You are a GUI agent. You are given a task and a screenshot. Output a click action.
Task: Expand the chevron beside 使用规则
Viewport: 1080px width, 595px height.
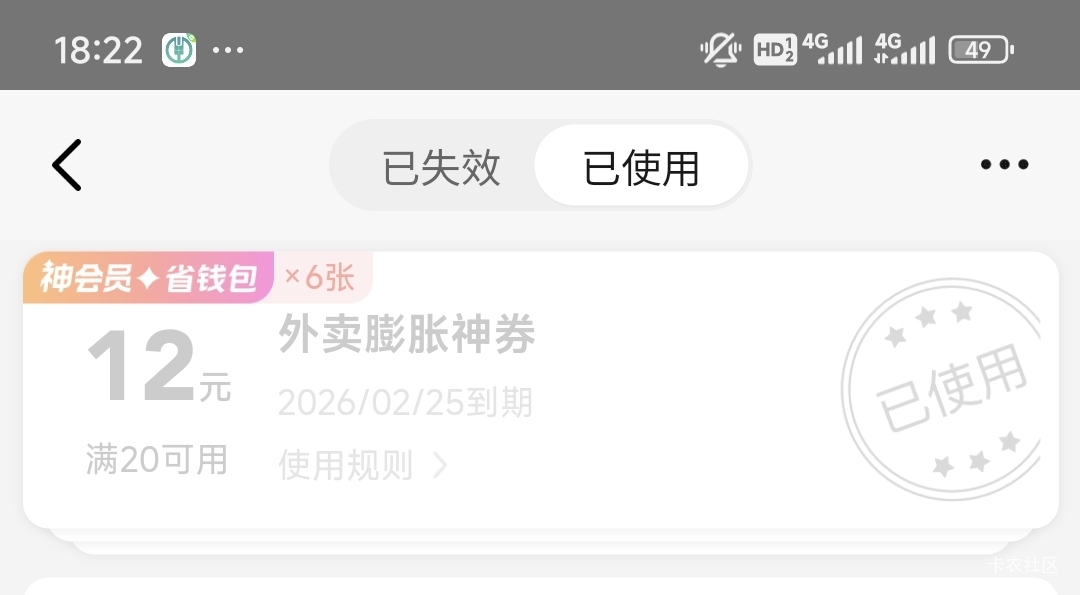click(439, 466)
